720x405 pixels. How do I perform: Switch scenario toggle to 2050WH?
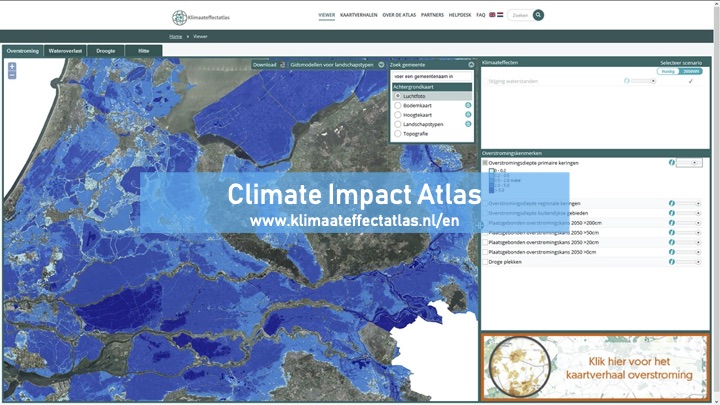point(691,71)
